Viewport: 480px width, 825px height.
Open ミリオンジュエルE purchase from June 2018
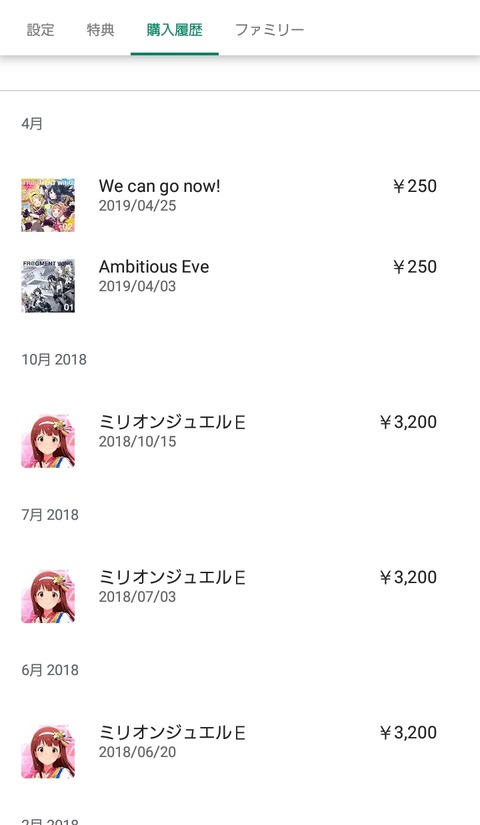240,751
